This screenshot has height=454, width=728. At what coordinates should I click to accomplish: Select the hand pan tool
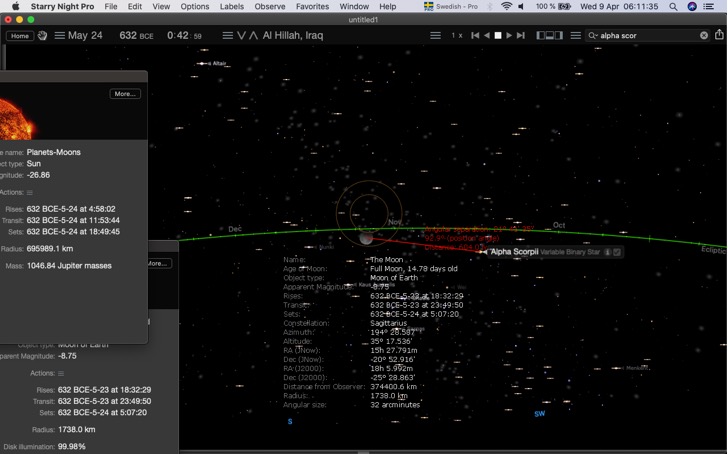pos(42,36)
